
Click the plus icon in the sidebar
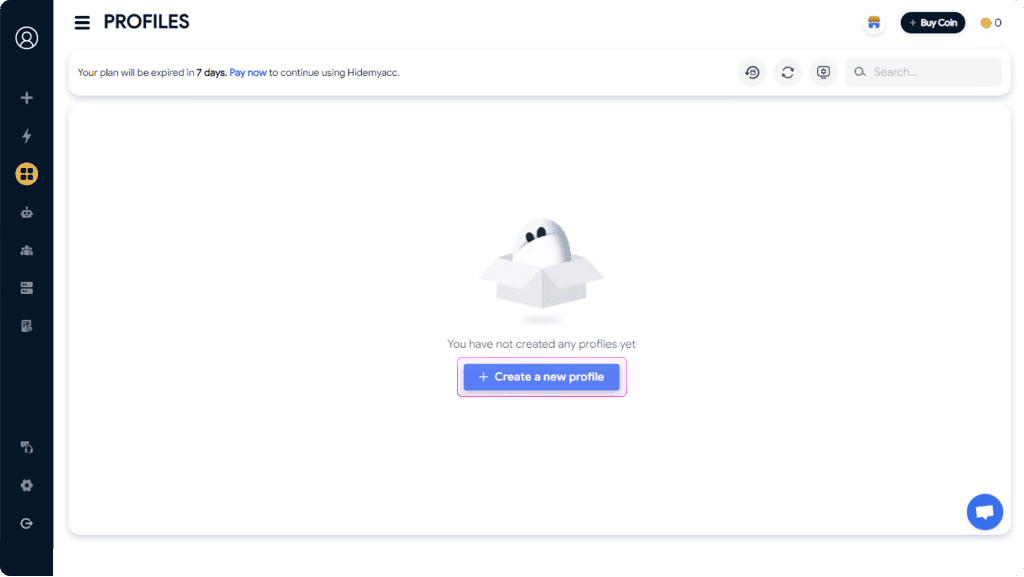[27, 98]
